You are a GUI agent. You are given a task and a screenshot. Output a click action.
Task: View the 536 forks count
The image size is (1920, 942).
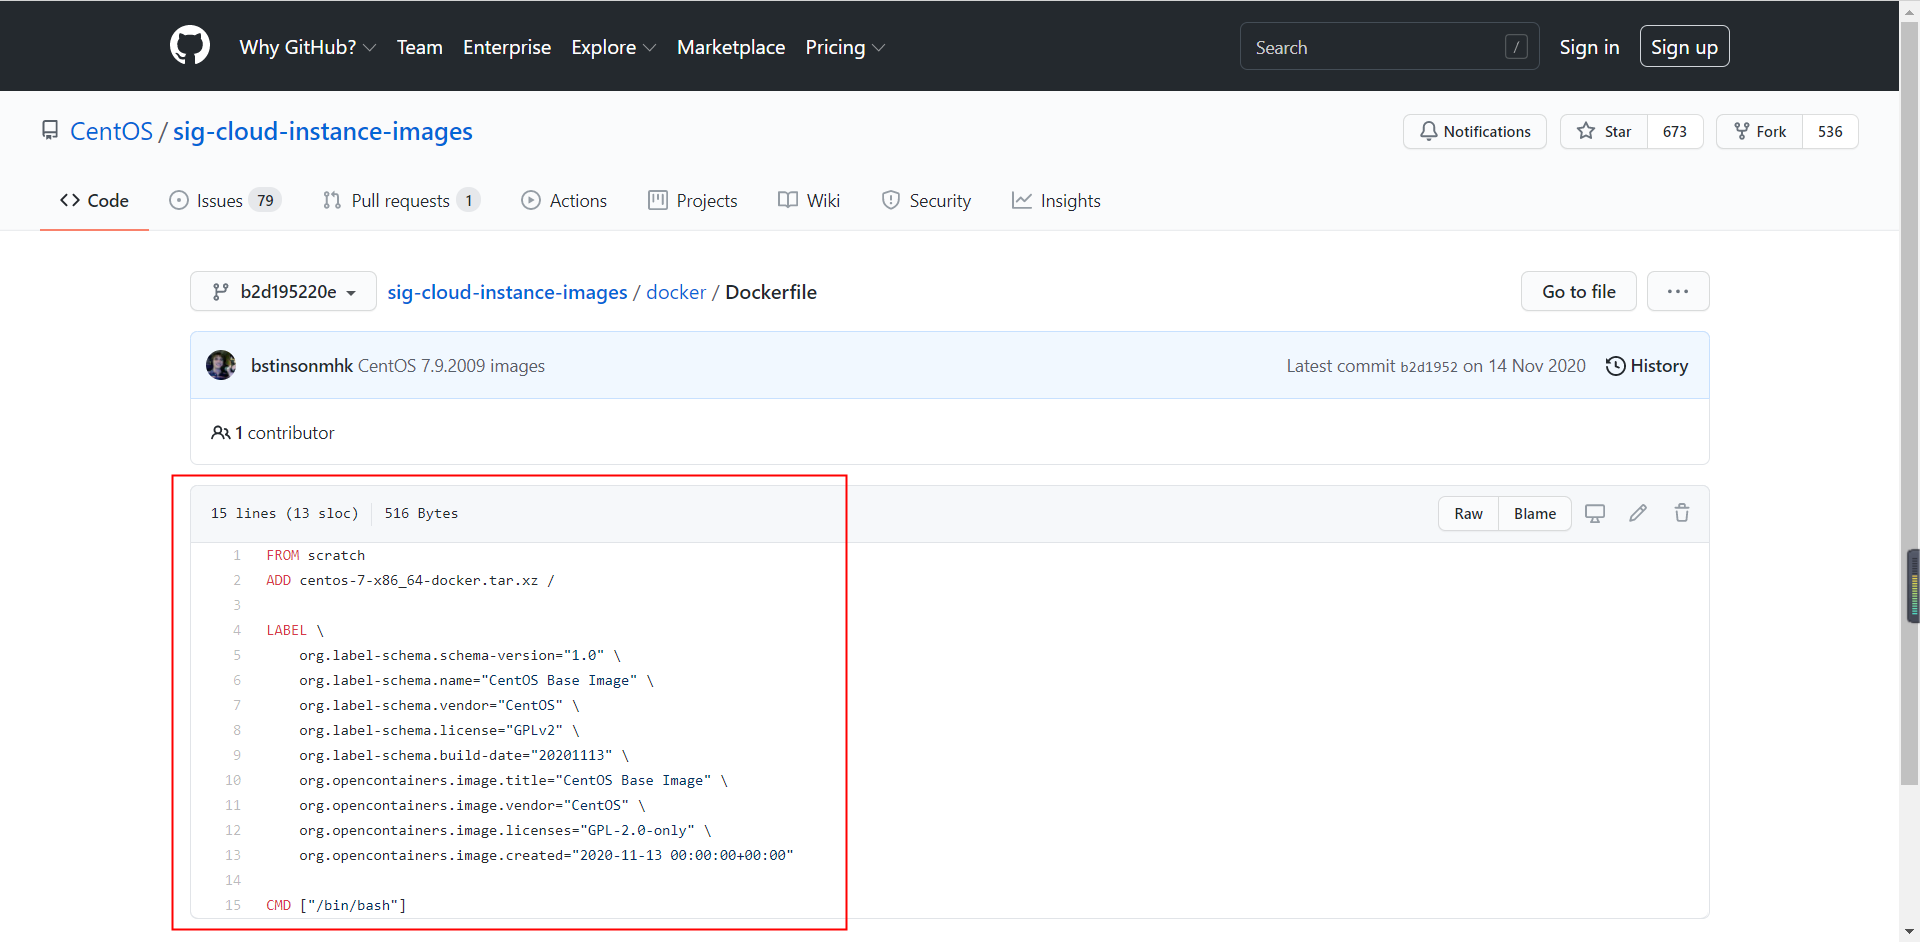[x=1830, y=131]
